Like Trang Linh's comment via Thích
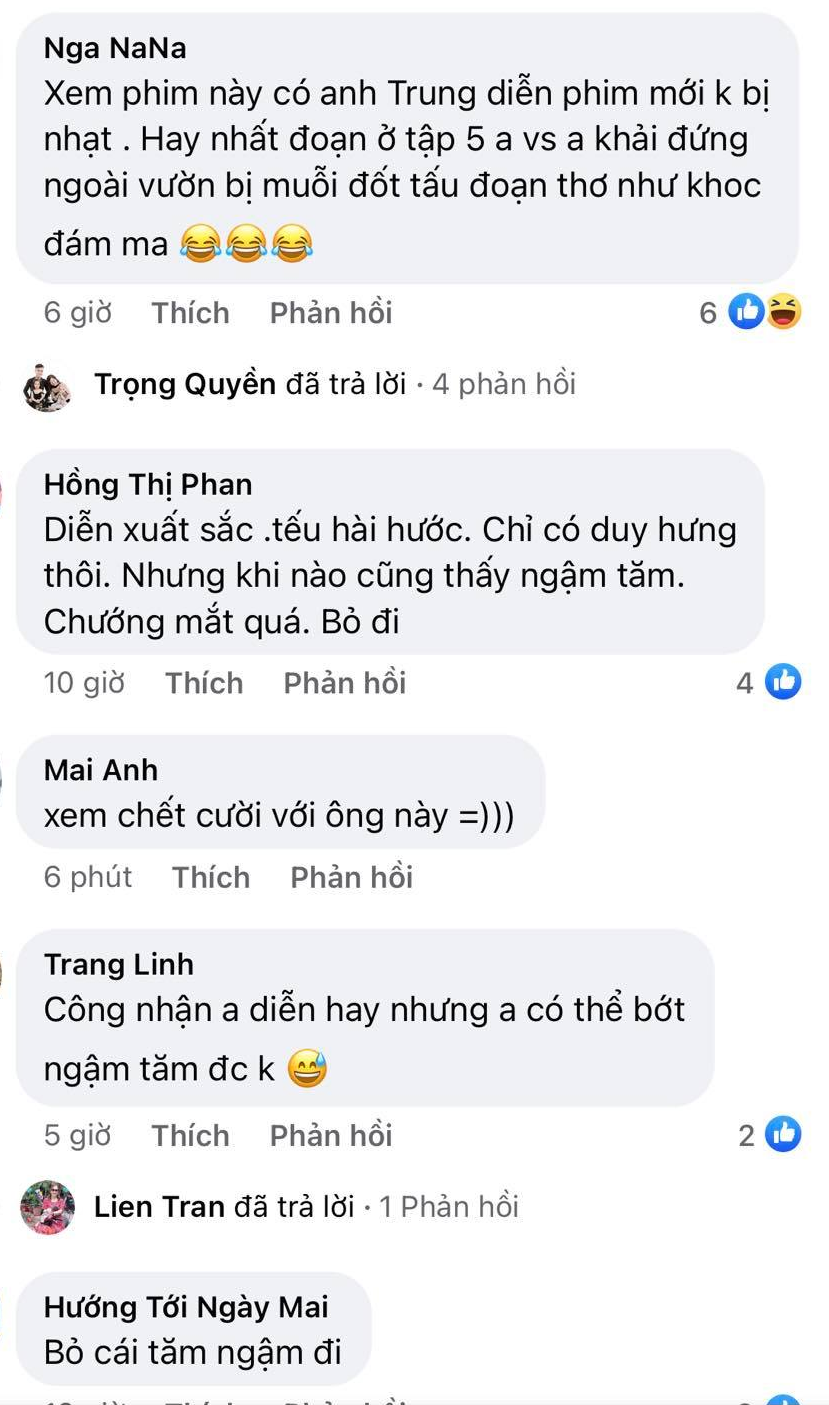 (x=191, y=1135)
